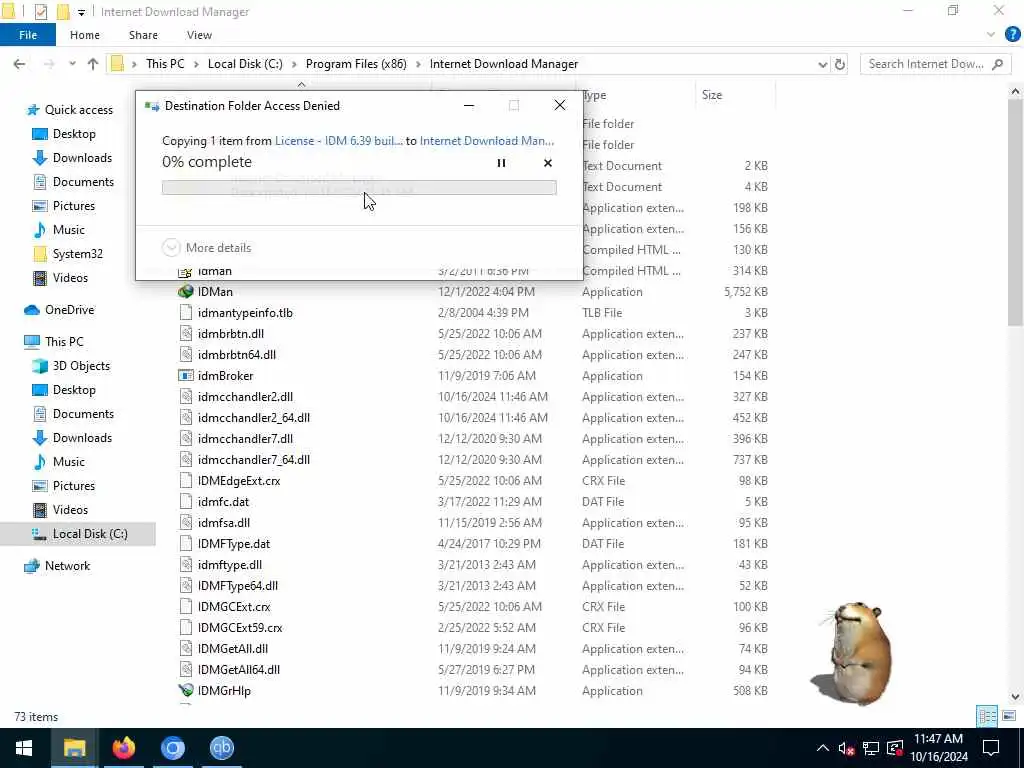1024x768 pixels.
Task: Cancel the copy operation
Action: point(548,163)
